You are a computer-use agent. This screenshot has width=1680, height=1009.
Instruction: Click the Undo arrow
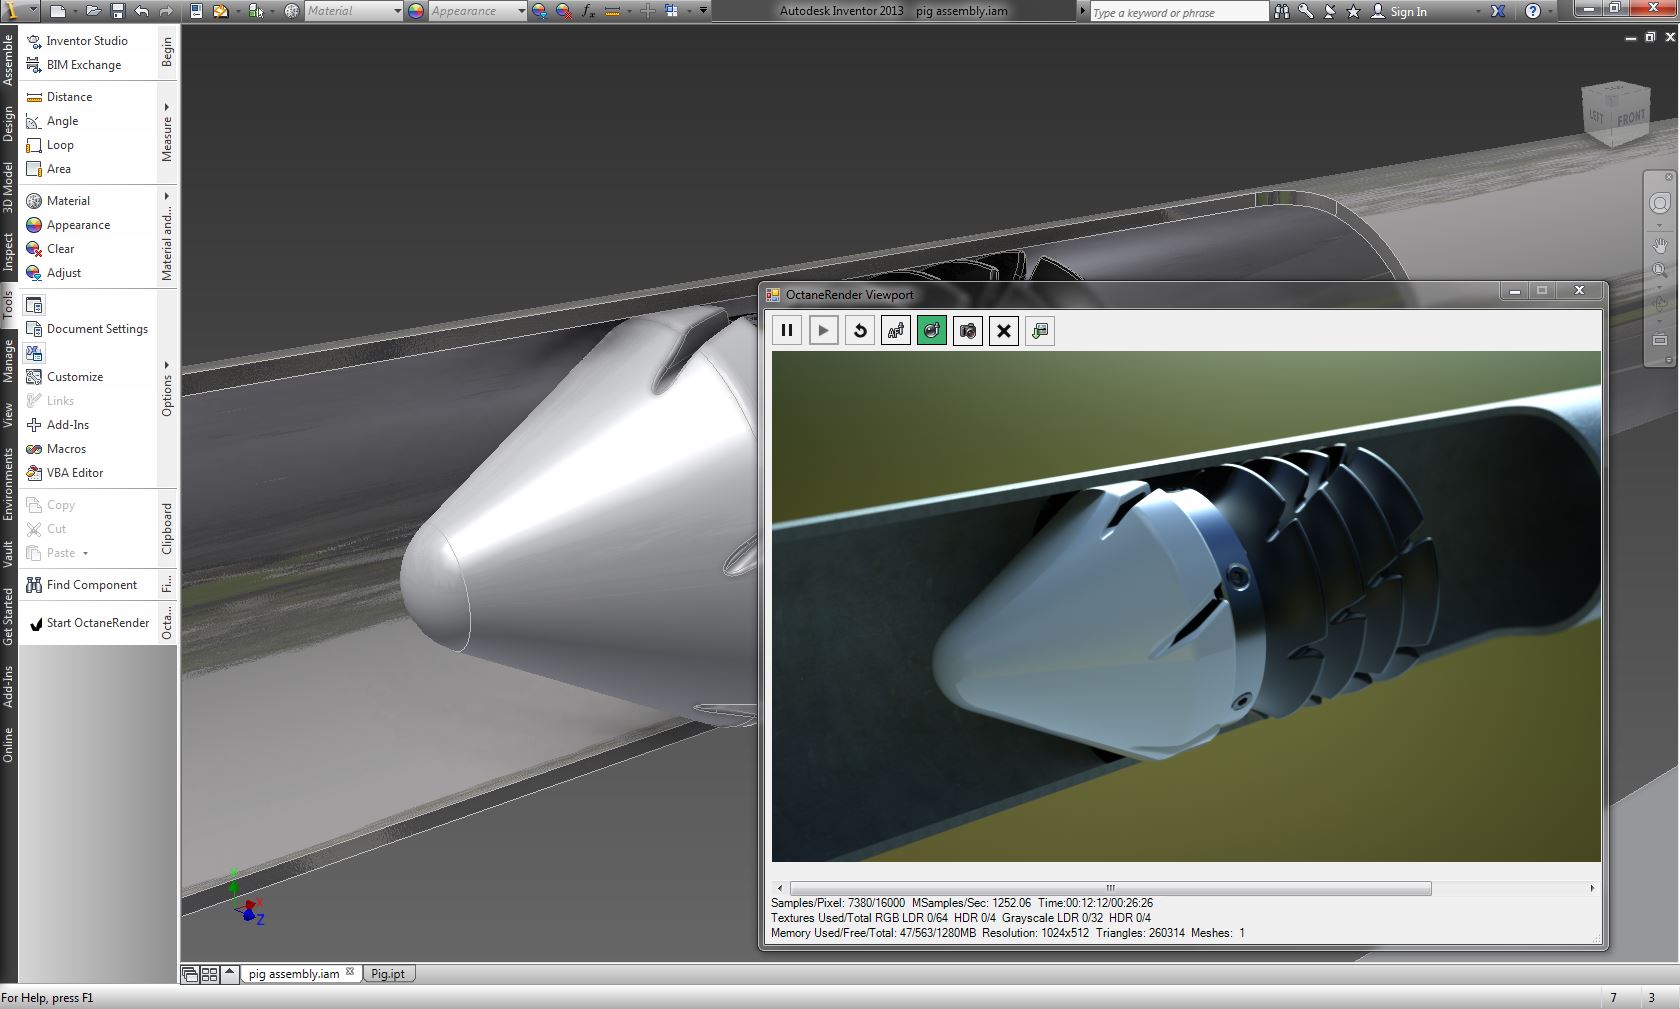(141, 11)
